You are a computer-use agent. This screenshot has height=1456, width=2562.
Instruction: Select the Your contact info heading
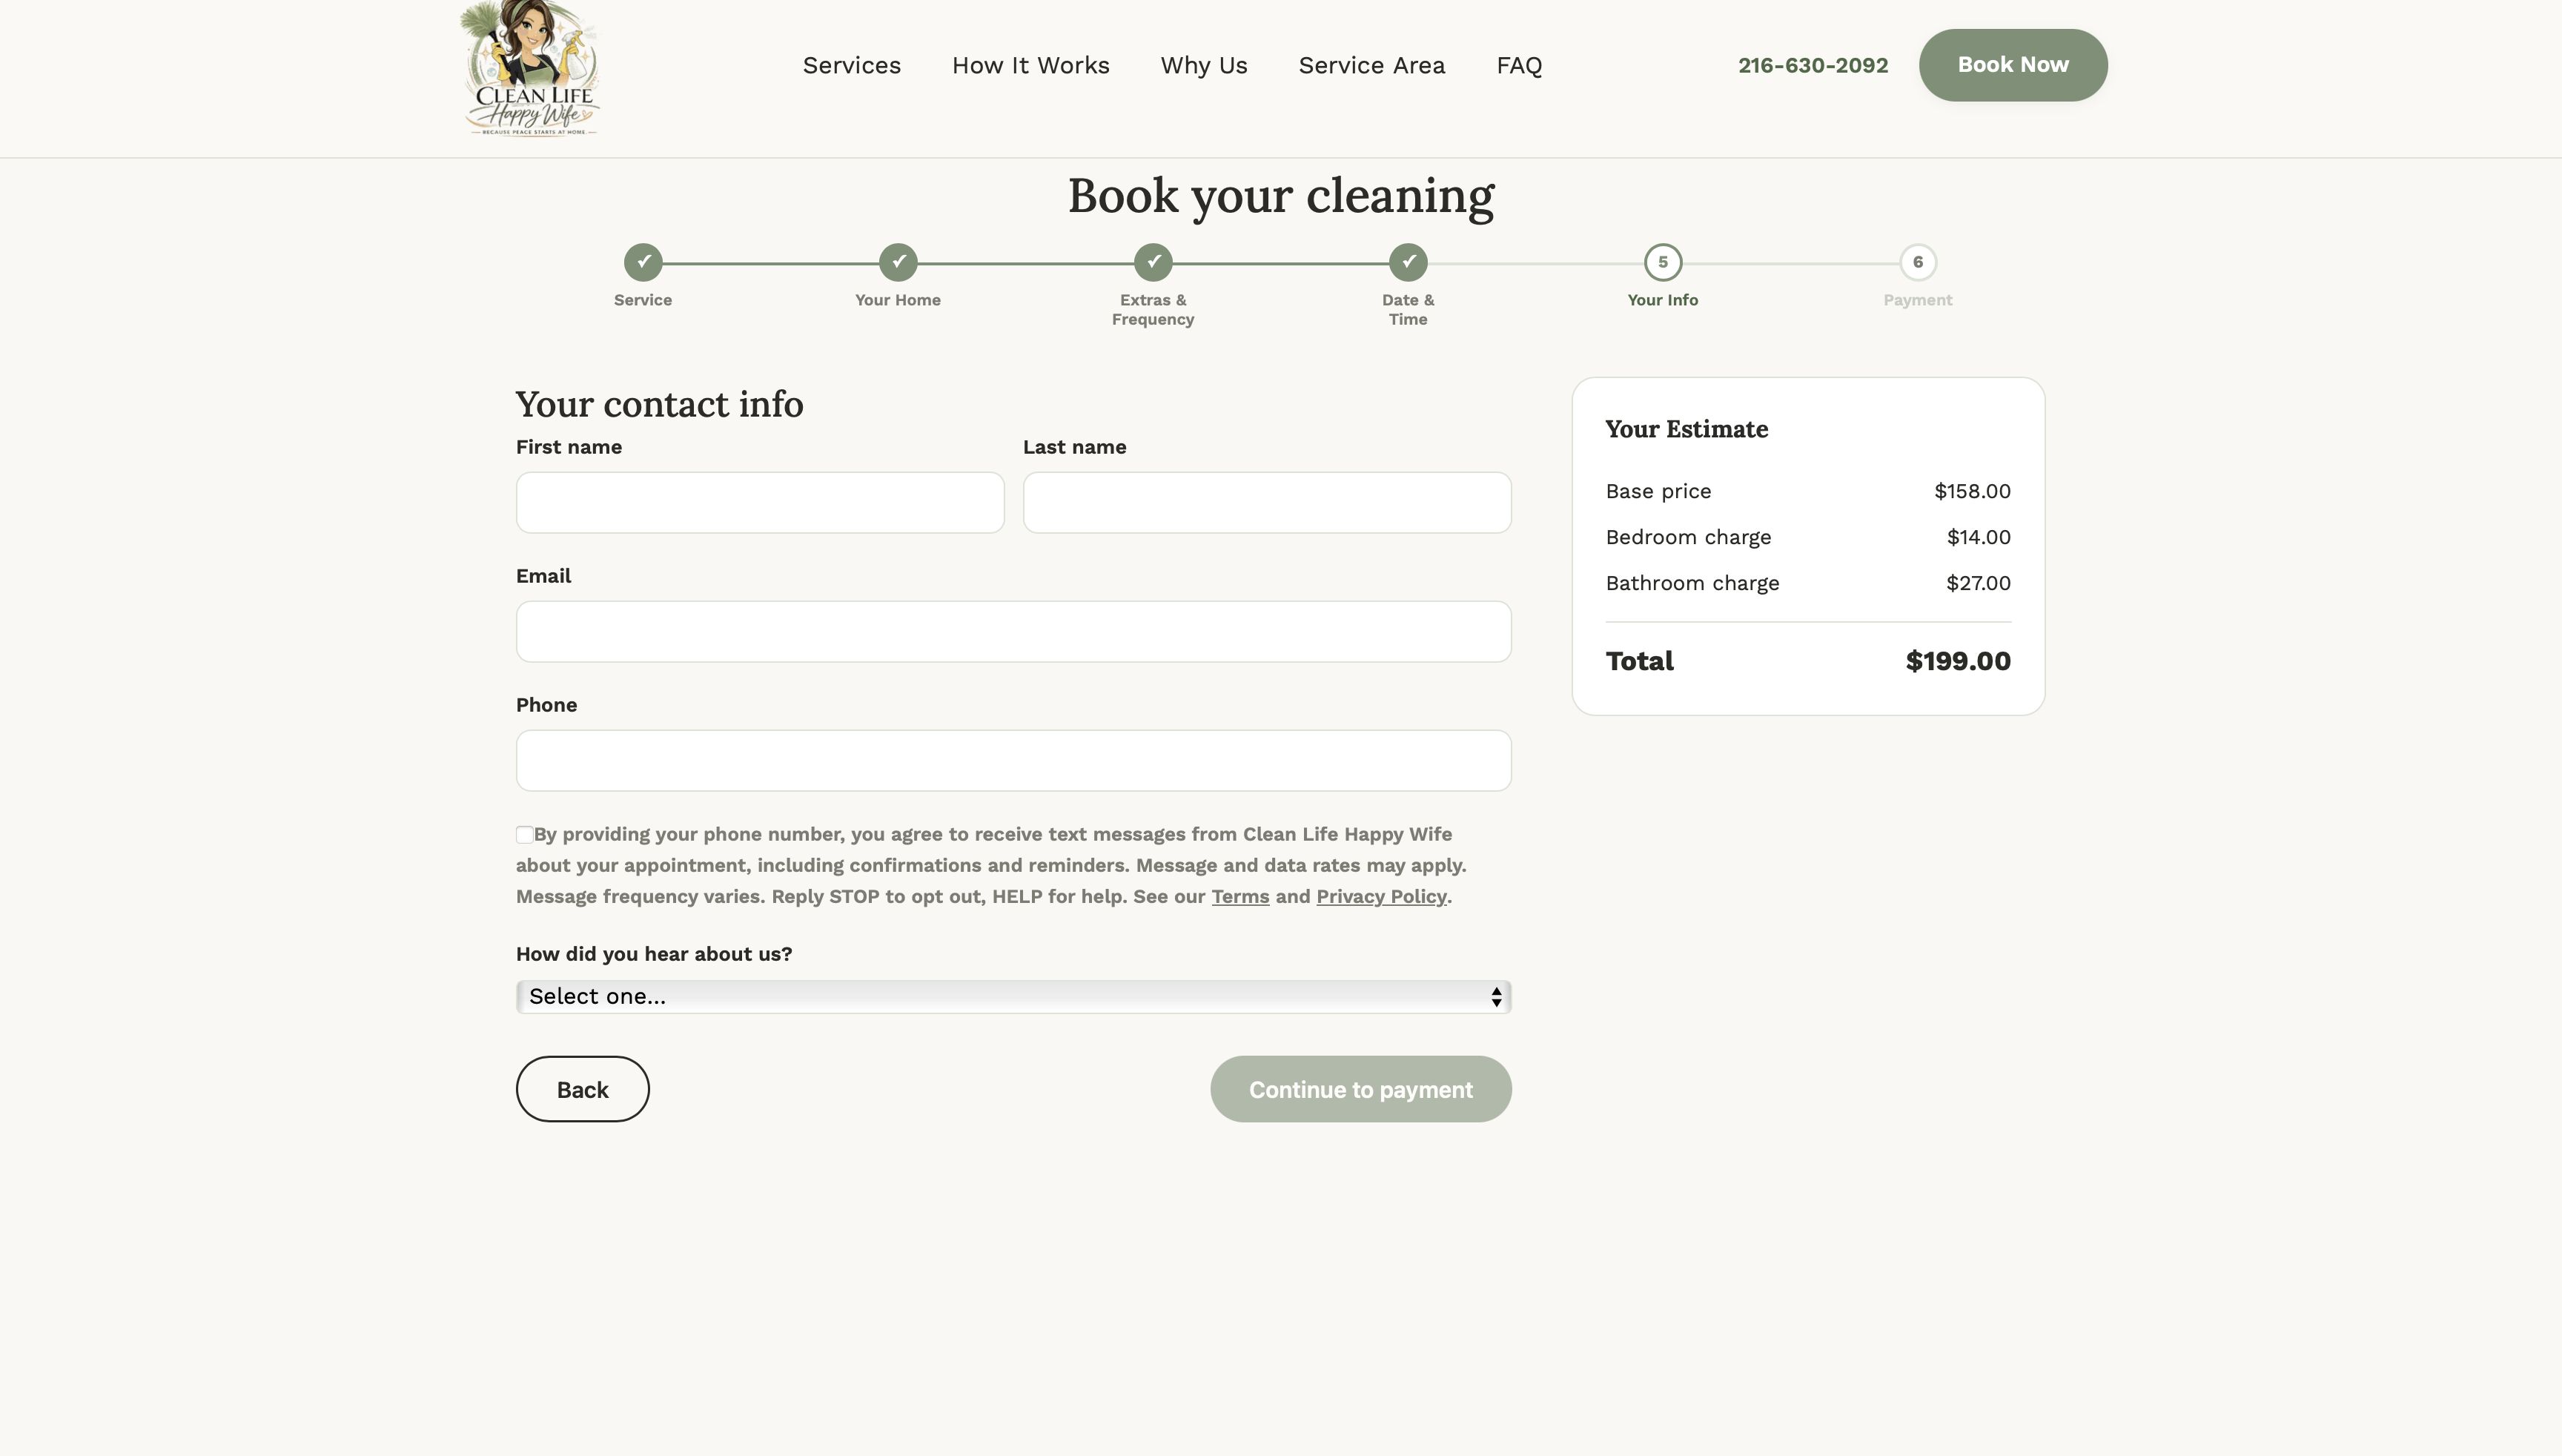tap(659, 404)
